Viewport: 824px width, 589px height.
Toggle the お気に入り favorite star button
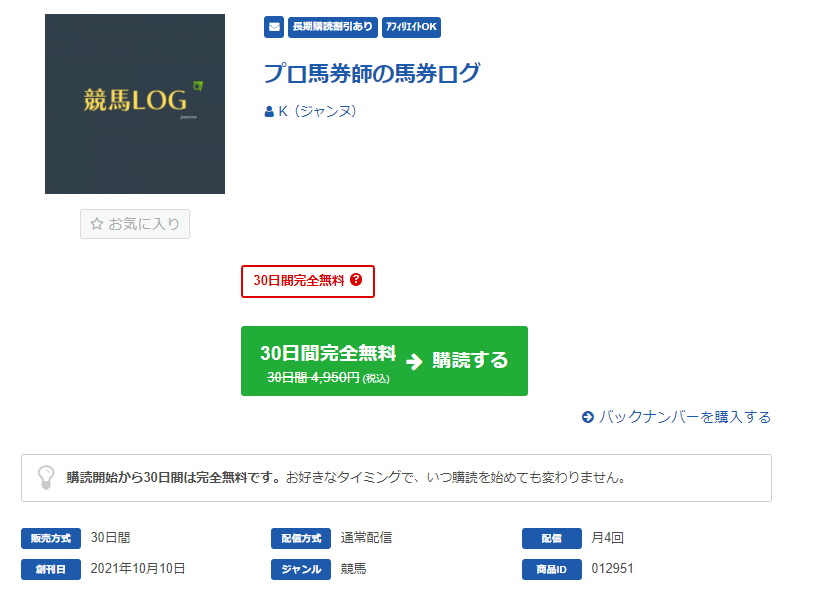click(x=135, y=224)
